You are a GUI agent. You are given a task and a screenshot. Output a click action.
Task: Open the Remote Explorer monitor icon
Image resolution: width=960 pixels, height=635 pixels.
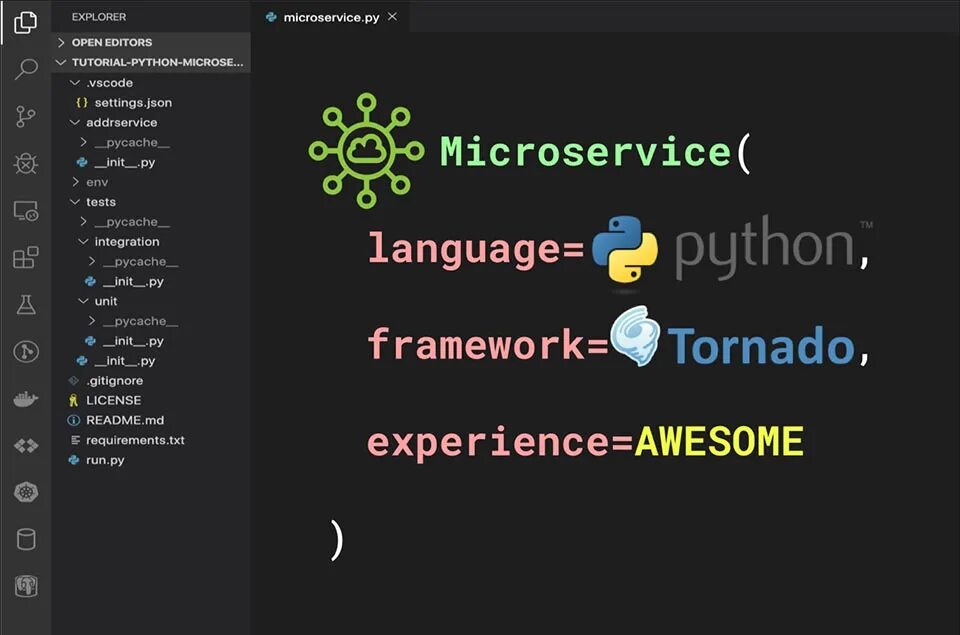coord(25,211)
